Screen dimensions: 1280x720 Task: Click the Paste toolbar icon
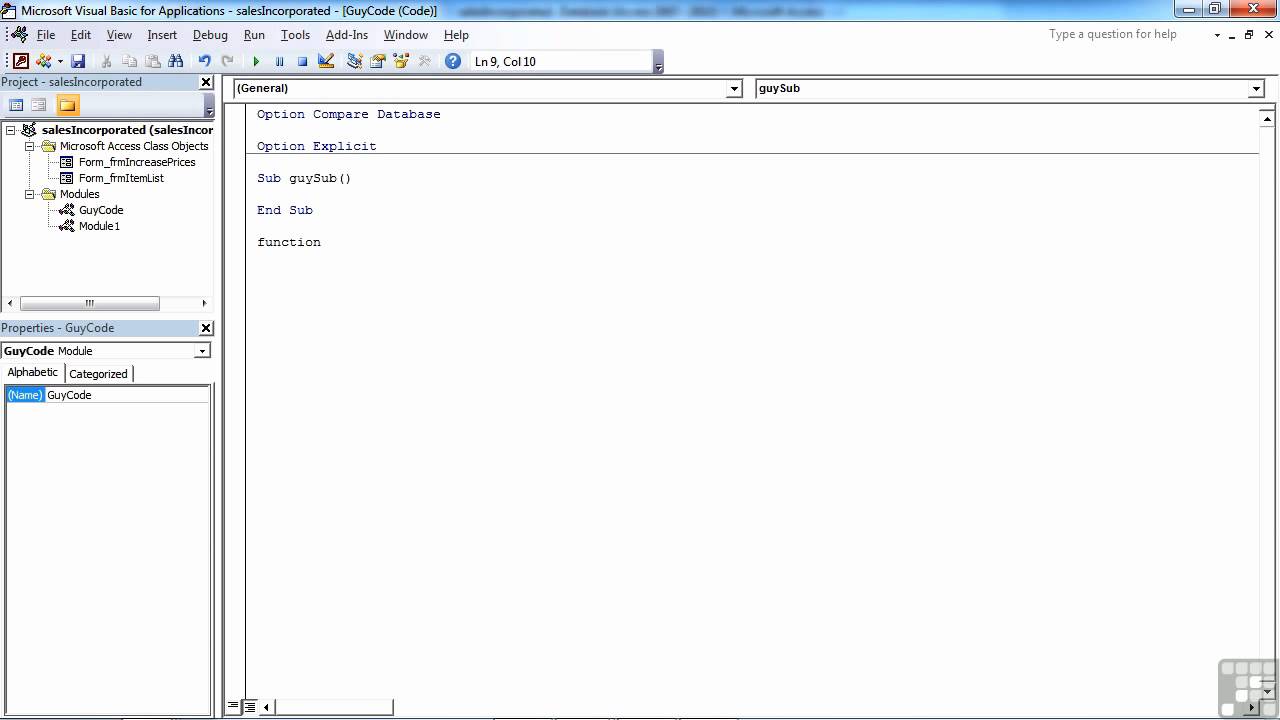pyautogui.click(x=153, y=61)
